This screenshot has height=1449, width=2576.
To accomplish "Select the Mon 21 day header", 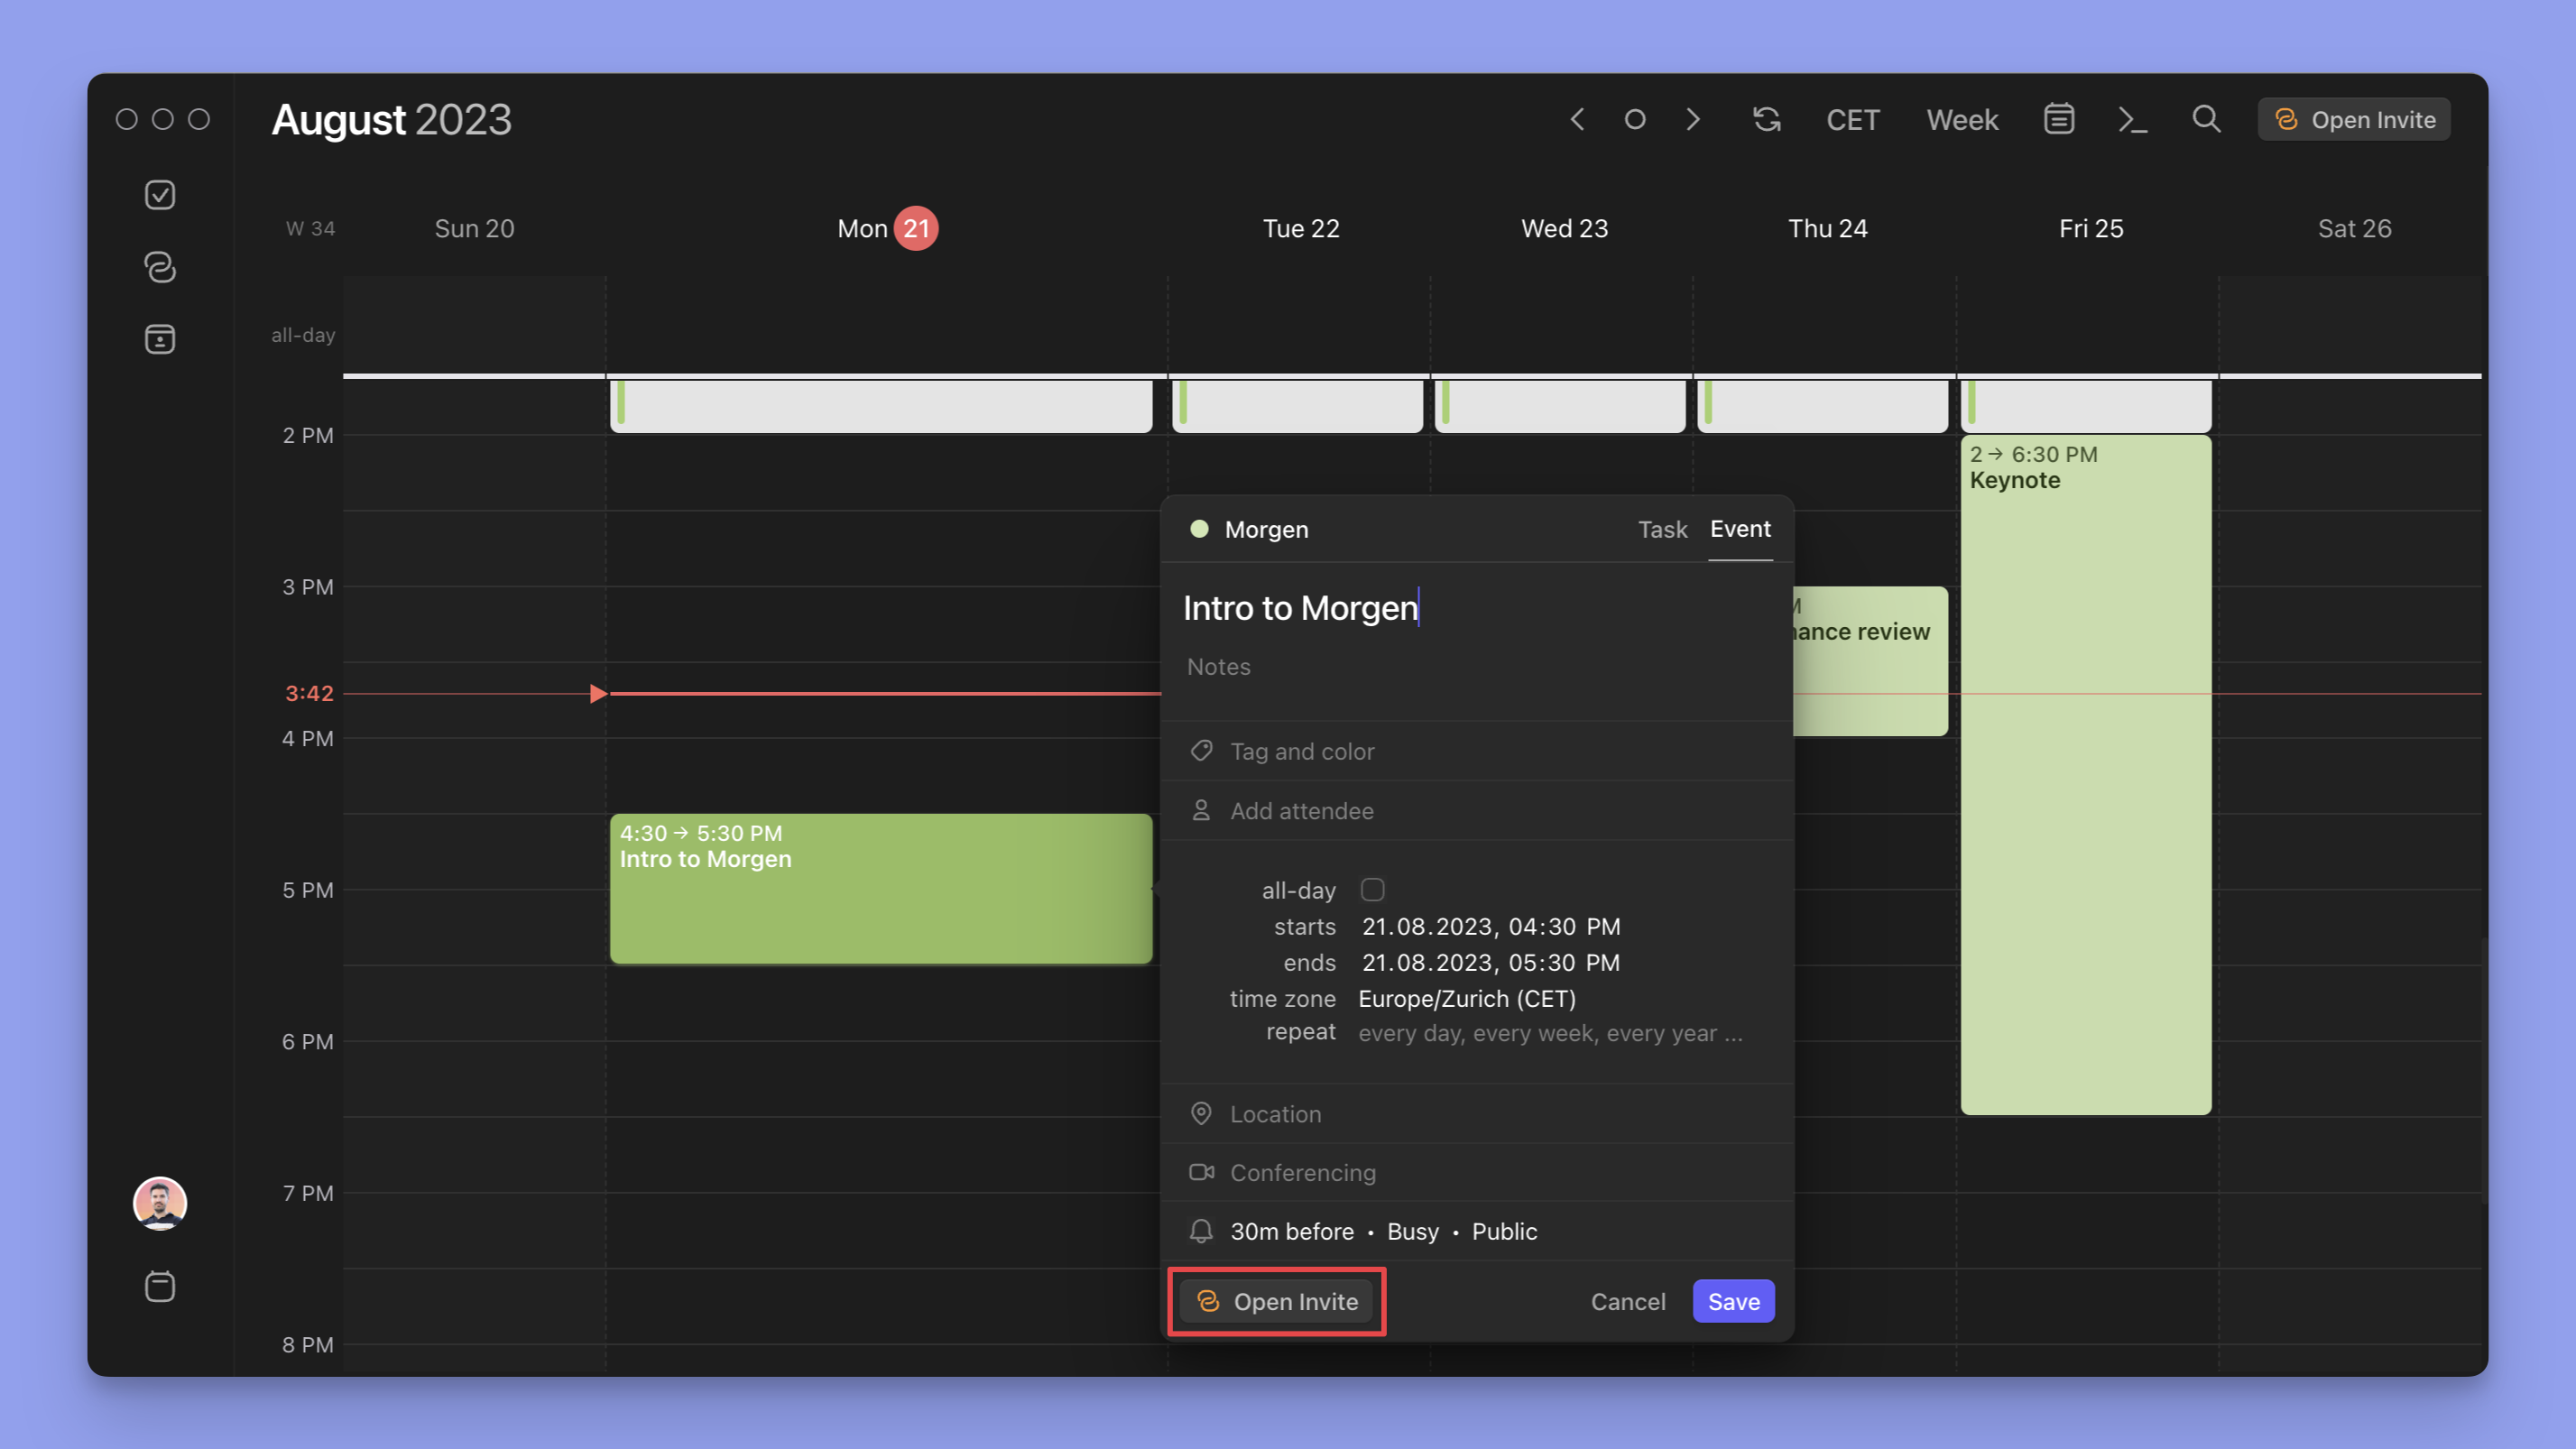I will point(887,228).
